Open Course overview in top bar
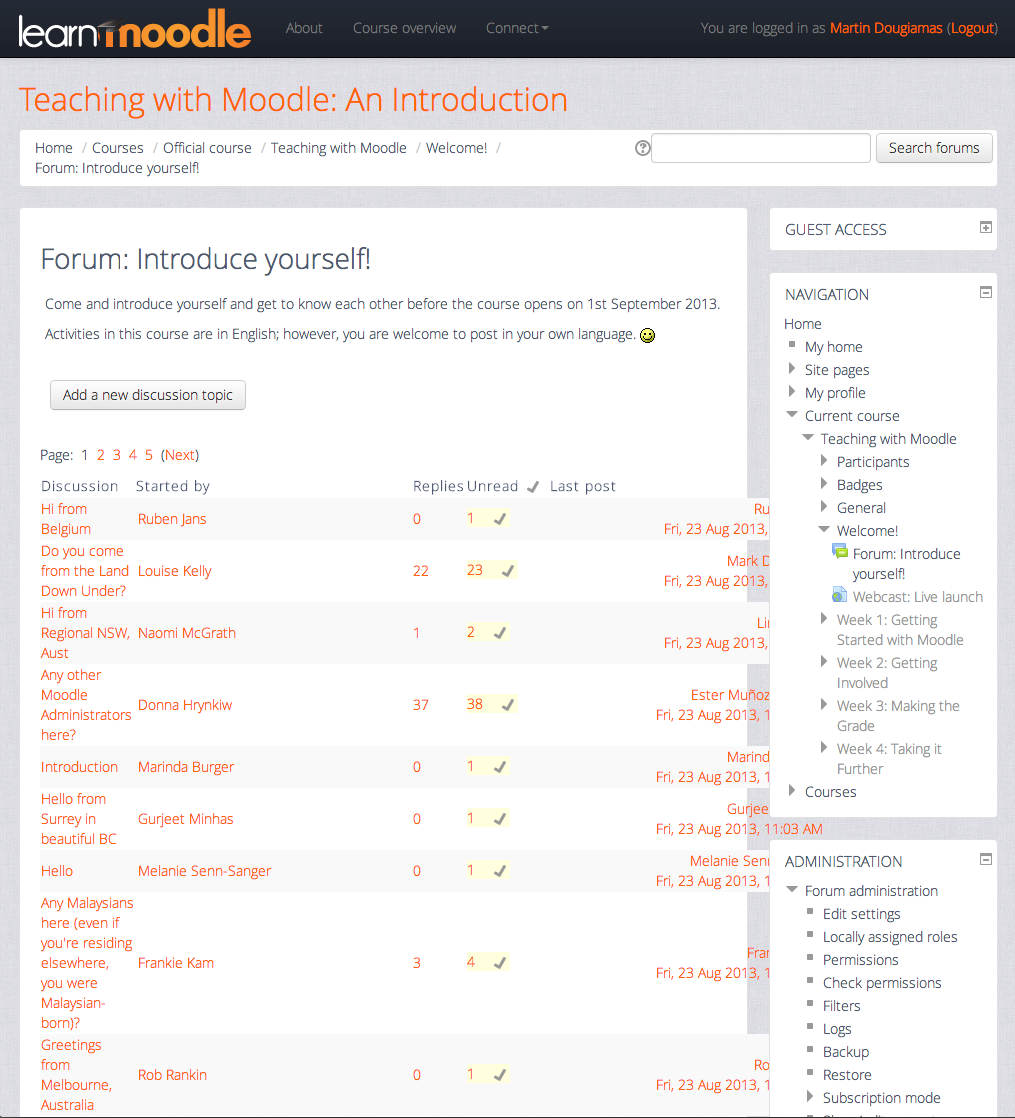This screenshot has width=1015, height=1118. click(x=404, y=28)
